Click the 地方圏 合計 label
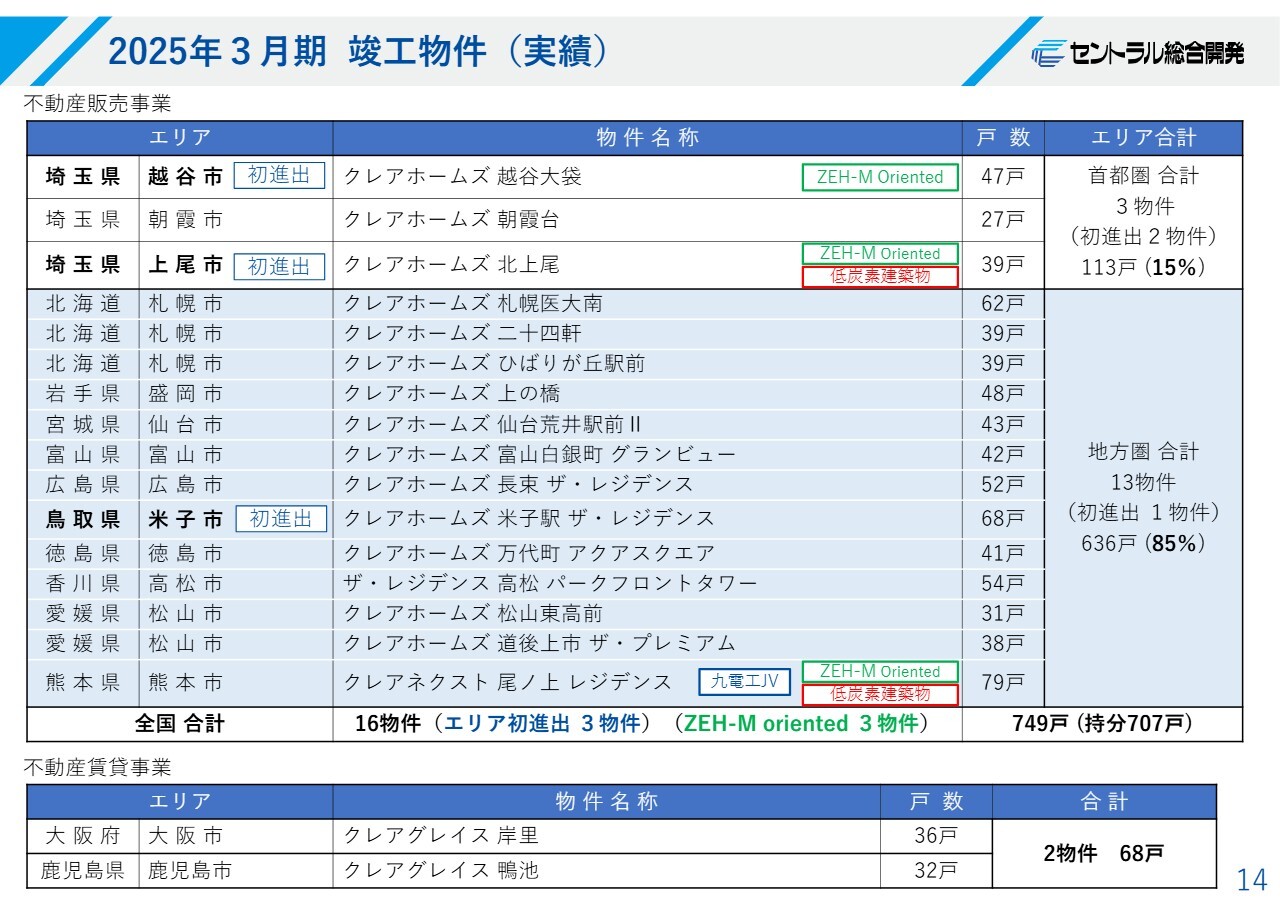Image resolution: width=1280 pixels, height=904 pixels. 1143,452
